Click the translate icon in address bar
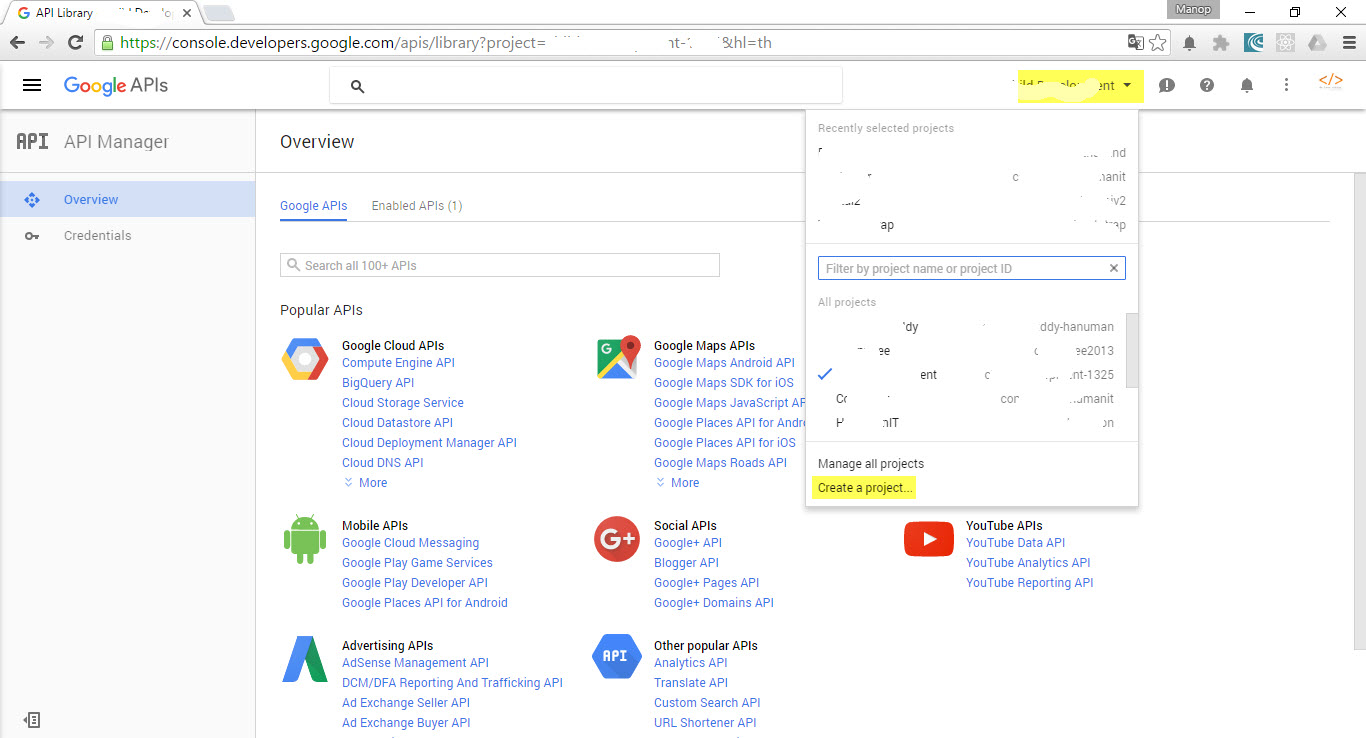This screenshot has width=1366, height=738. [x=1135, y=43]
